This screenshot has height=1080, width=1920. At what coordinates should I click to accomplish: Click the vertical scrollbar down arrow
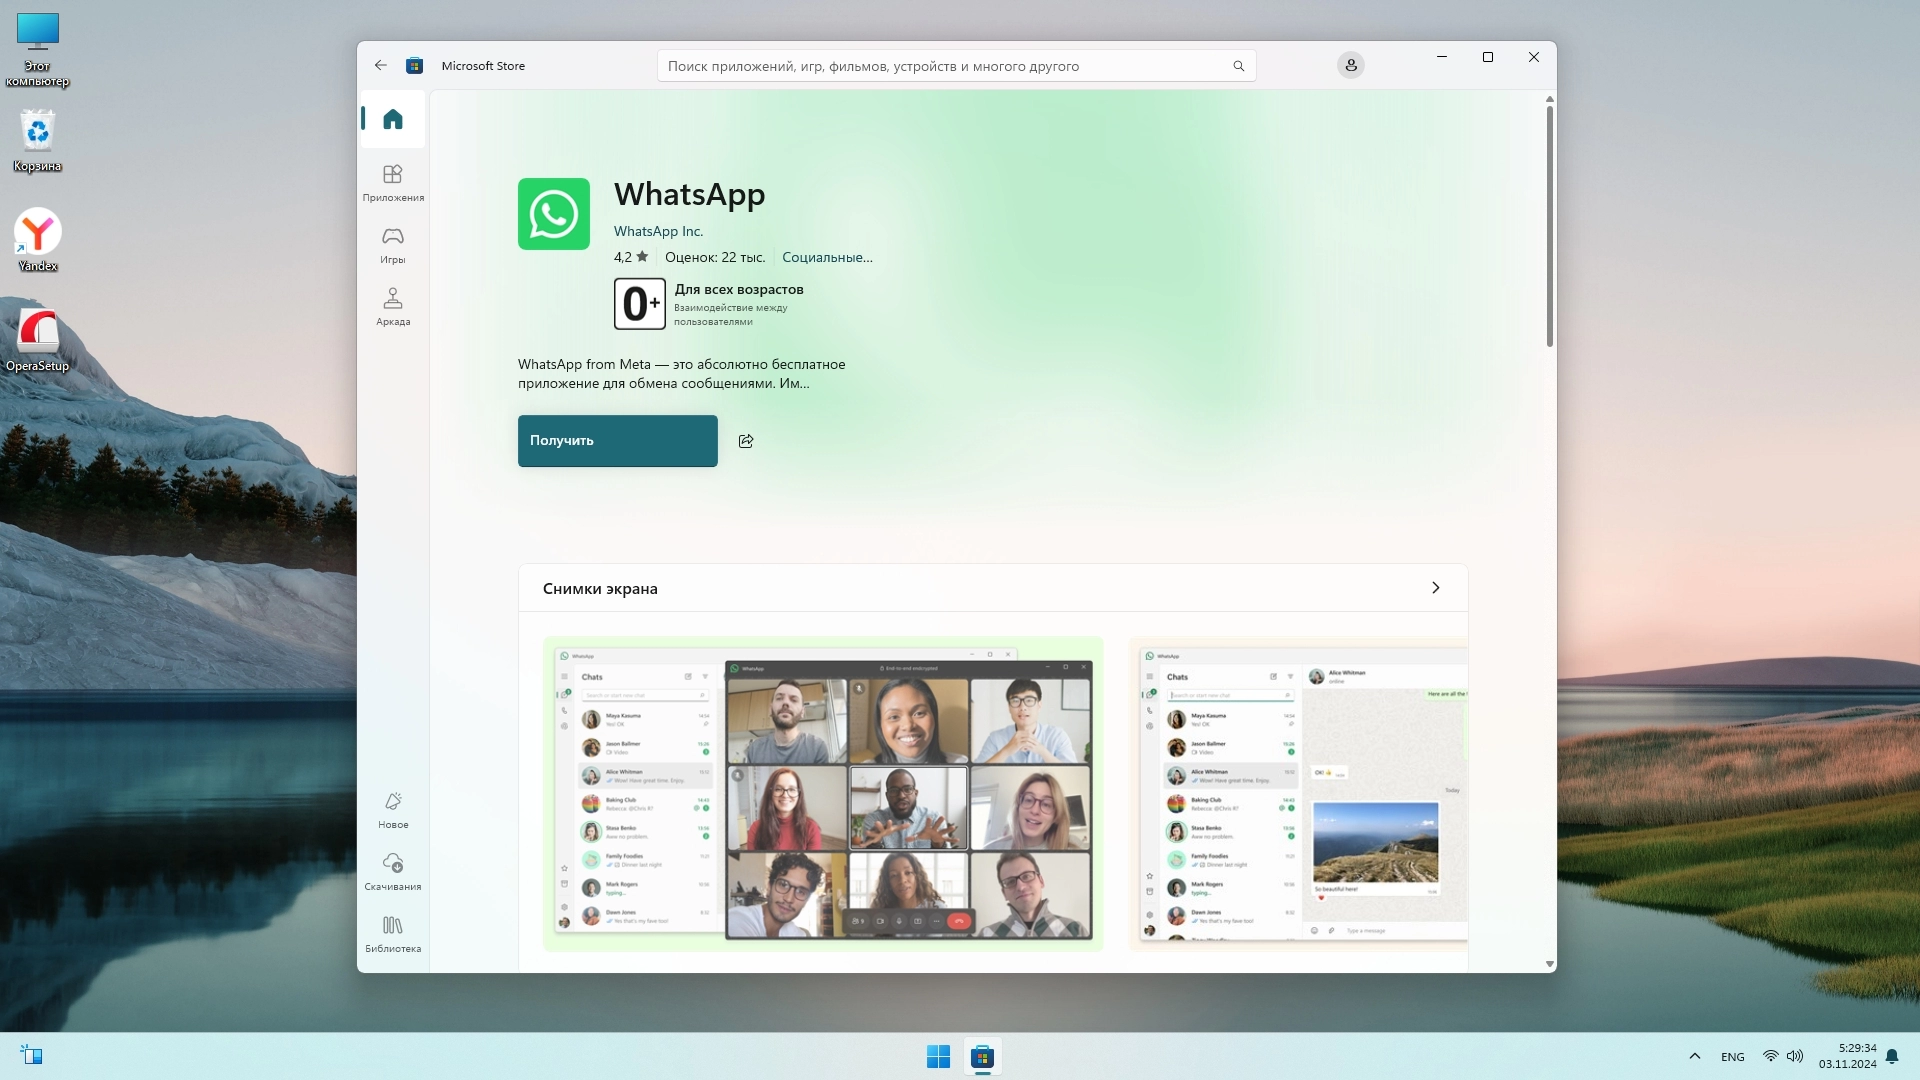[x=1550, y=965]
